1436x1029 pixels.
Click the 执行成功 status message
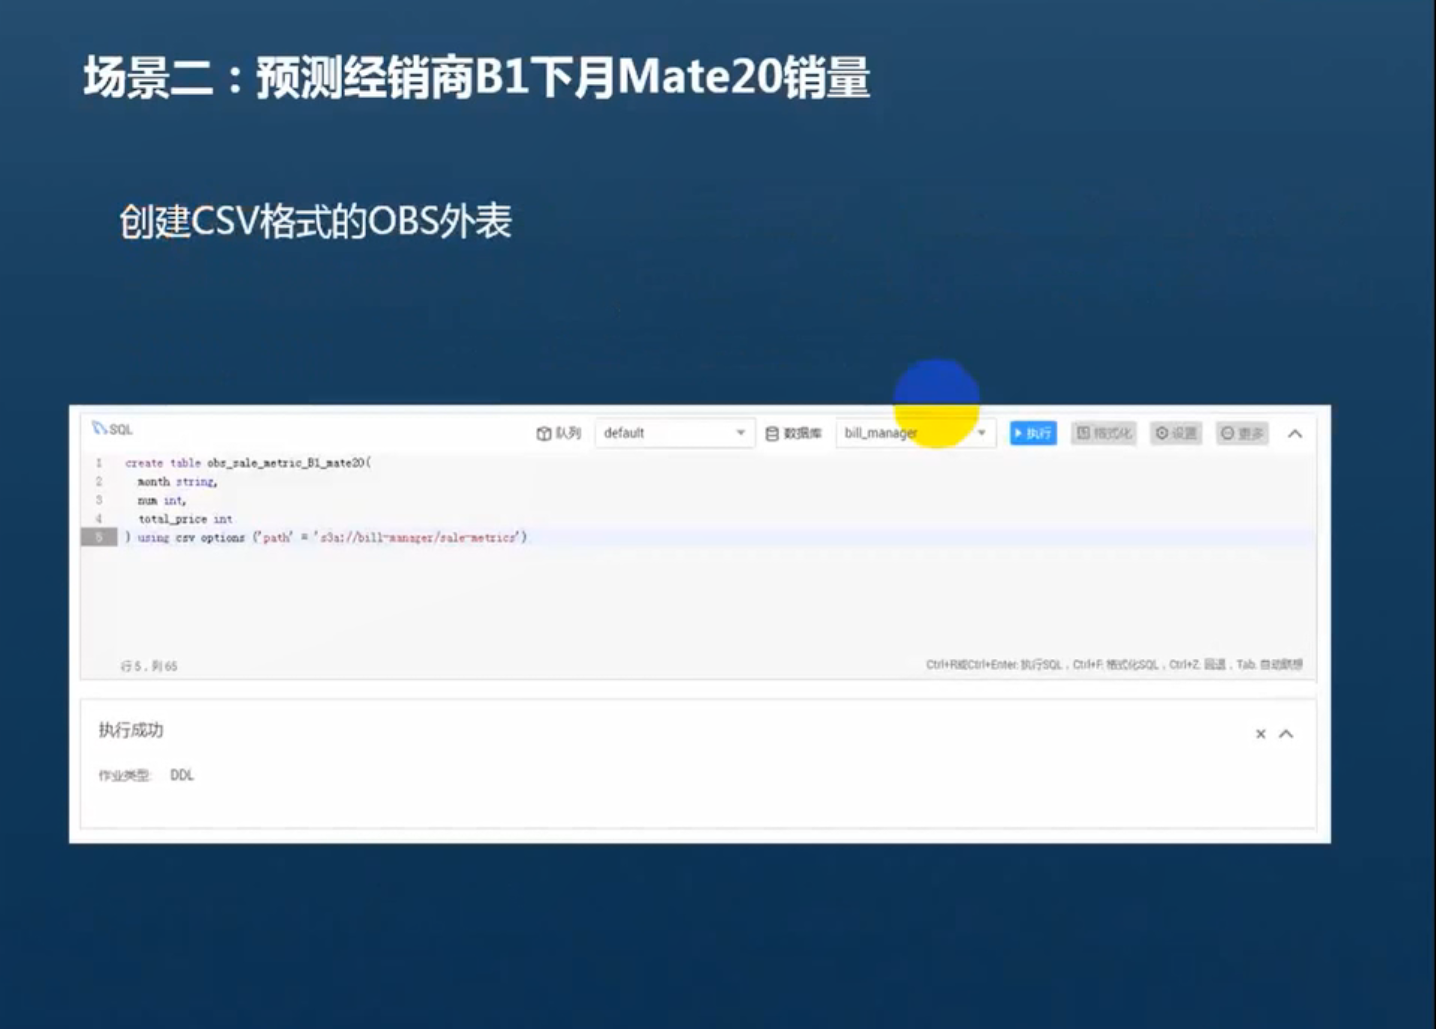coord(131,730)
